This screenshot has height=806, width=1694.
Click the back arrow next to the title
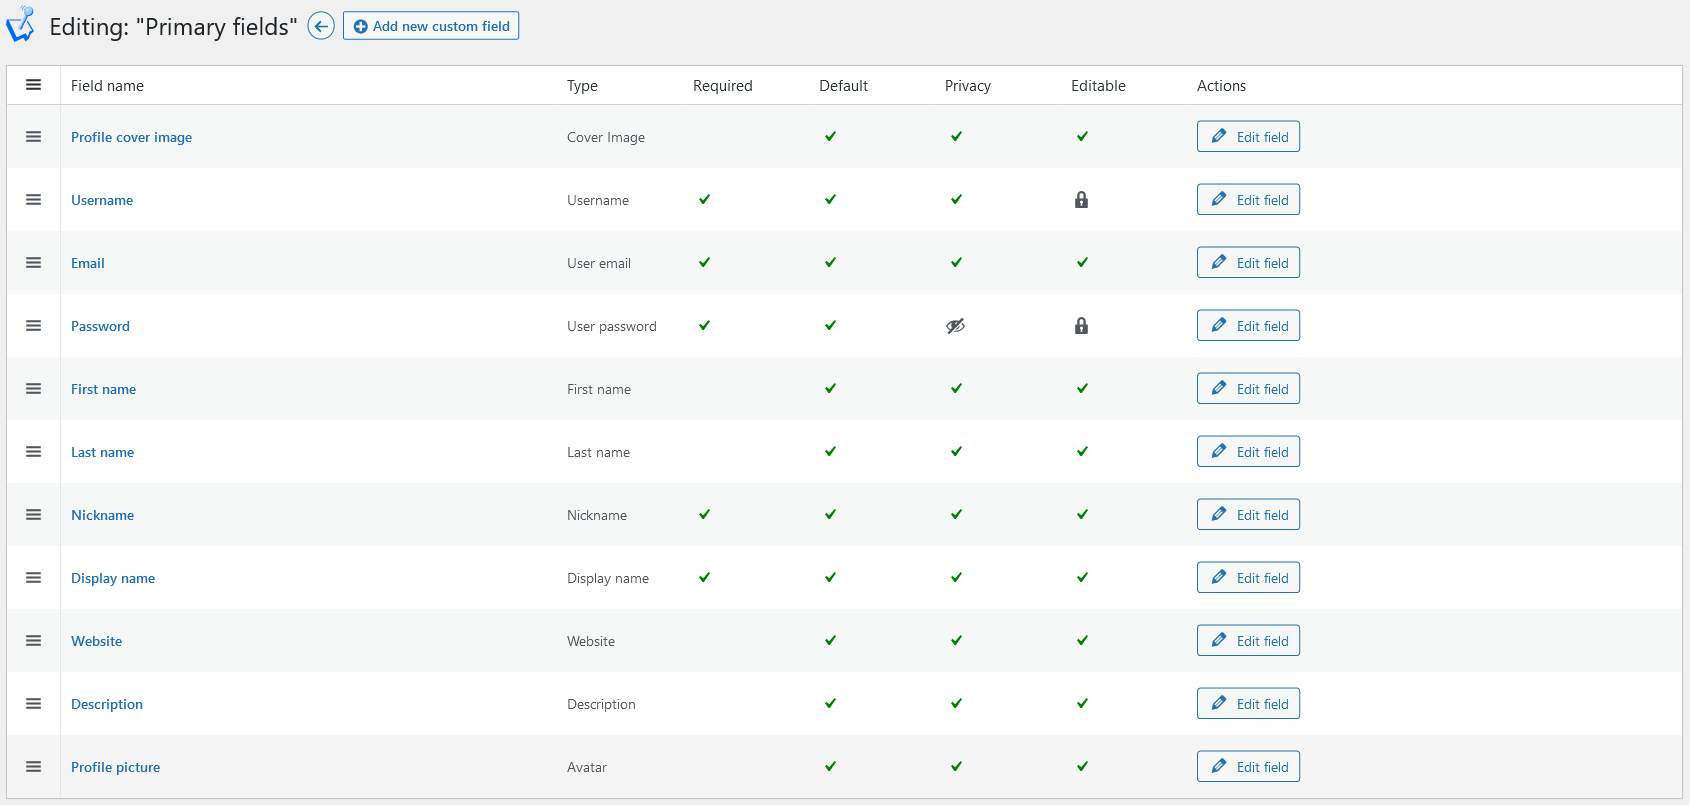pos(321,26)
